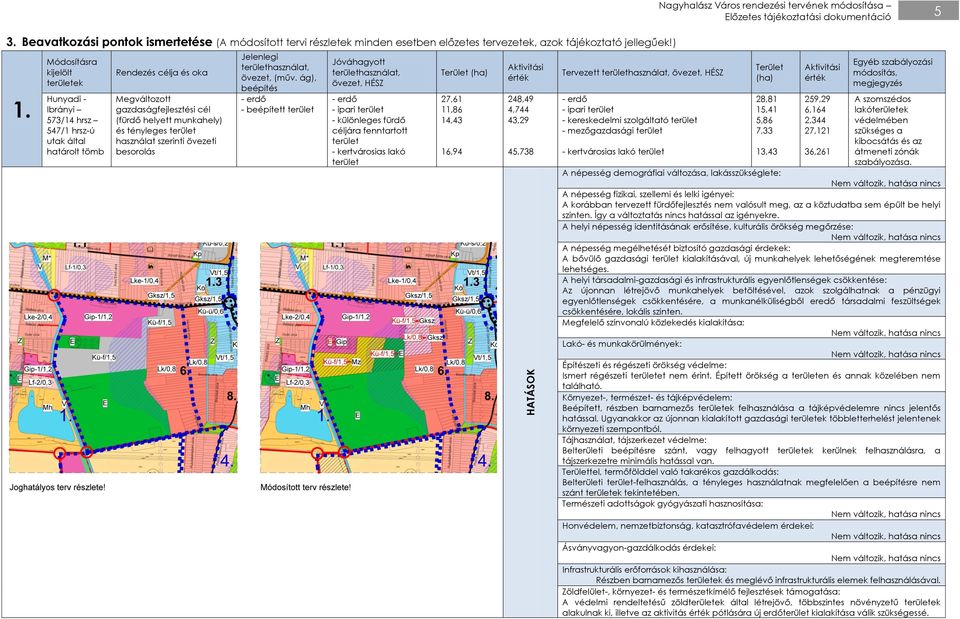Select area value "11,86"
Screen dimensions: 960x619
pos(451,110)
